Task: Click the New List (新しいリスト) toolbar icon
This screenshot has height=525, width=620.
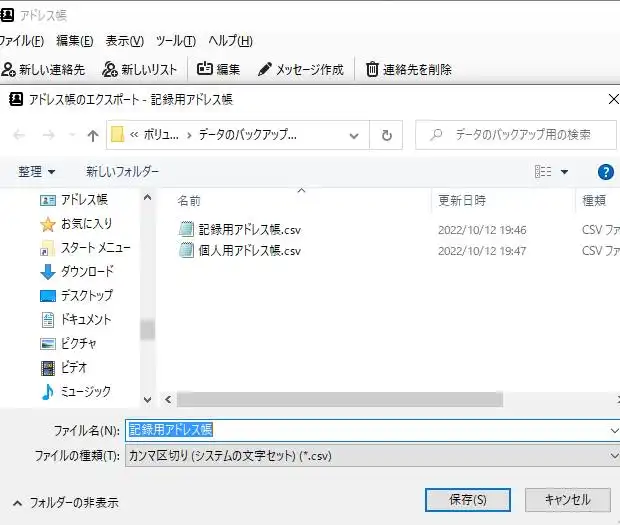Action: (110, 70)
